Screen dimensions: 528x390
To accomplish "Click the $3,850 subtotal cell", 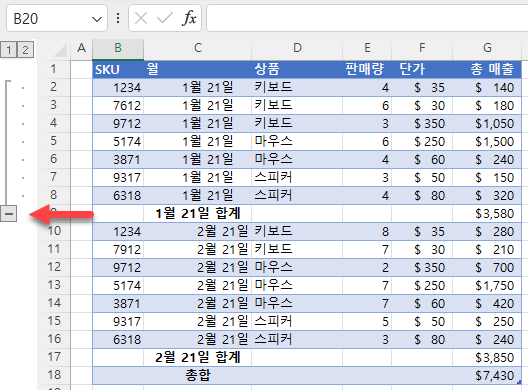I will coord(487,357).
